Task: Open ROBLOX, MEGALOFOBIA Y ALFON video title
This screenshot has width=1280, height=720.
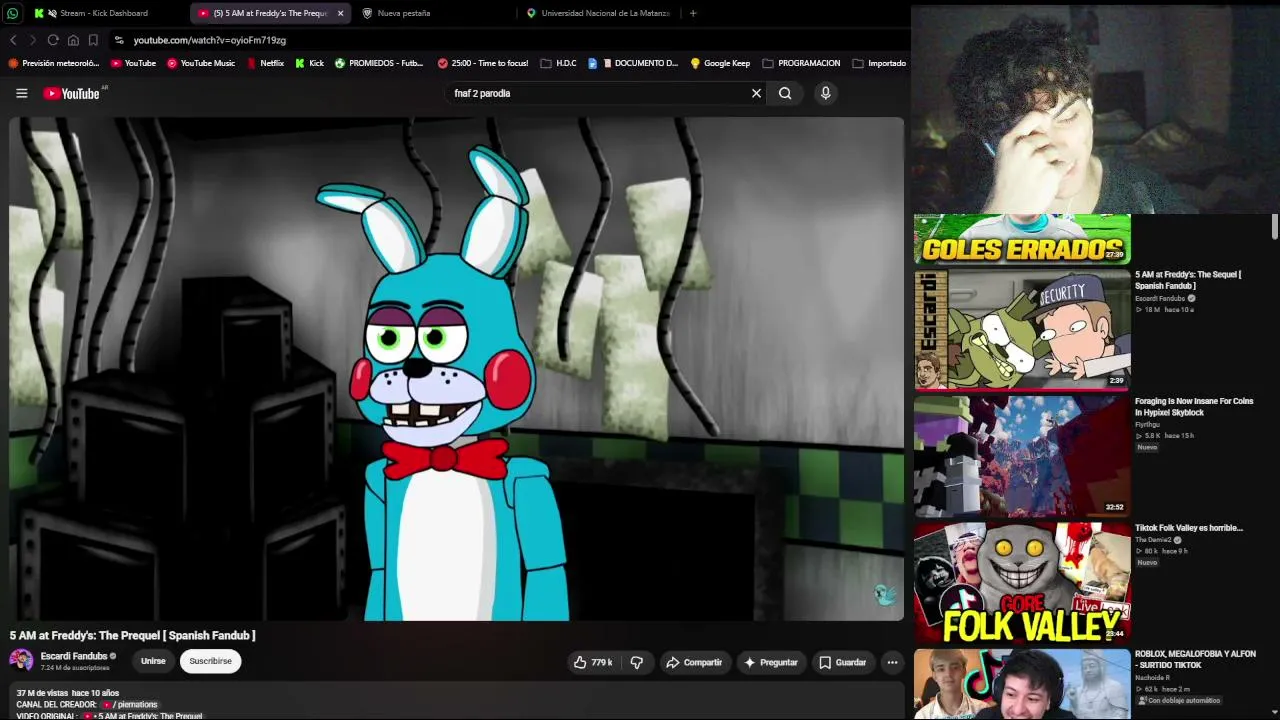Action: [1195, 660]
